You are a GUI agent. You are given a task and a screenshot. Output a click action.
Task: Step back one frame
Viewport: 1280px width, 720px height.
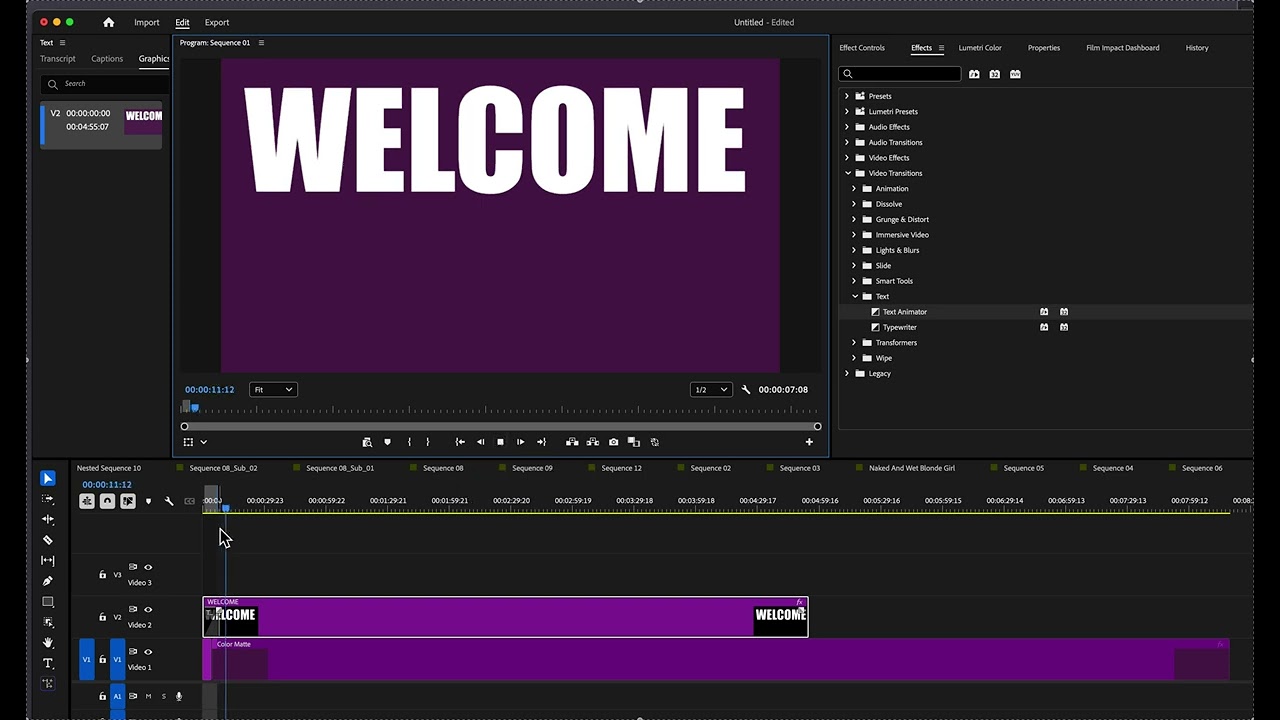coord(480,442)
